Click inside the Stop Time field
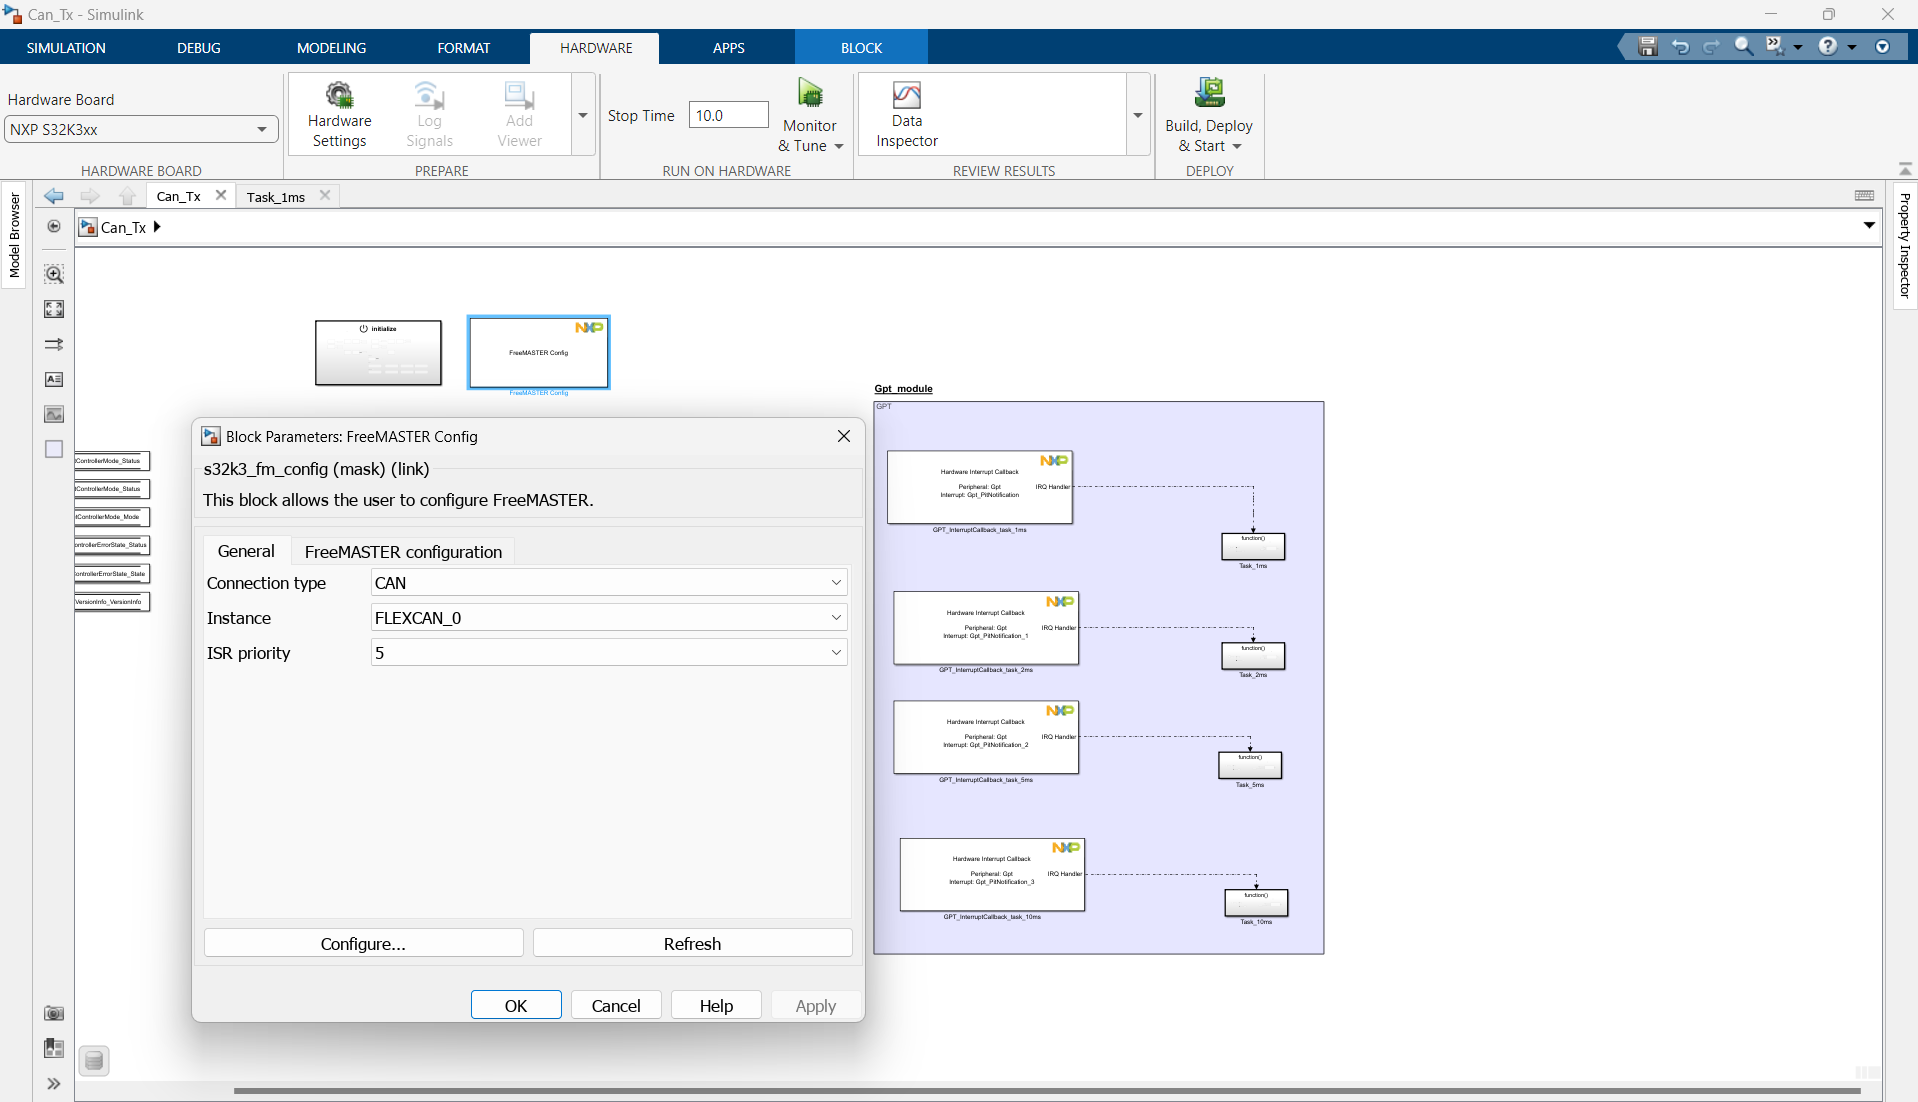 (727, 114)
